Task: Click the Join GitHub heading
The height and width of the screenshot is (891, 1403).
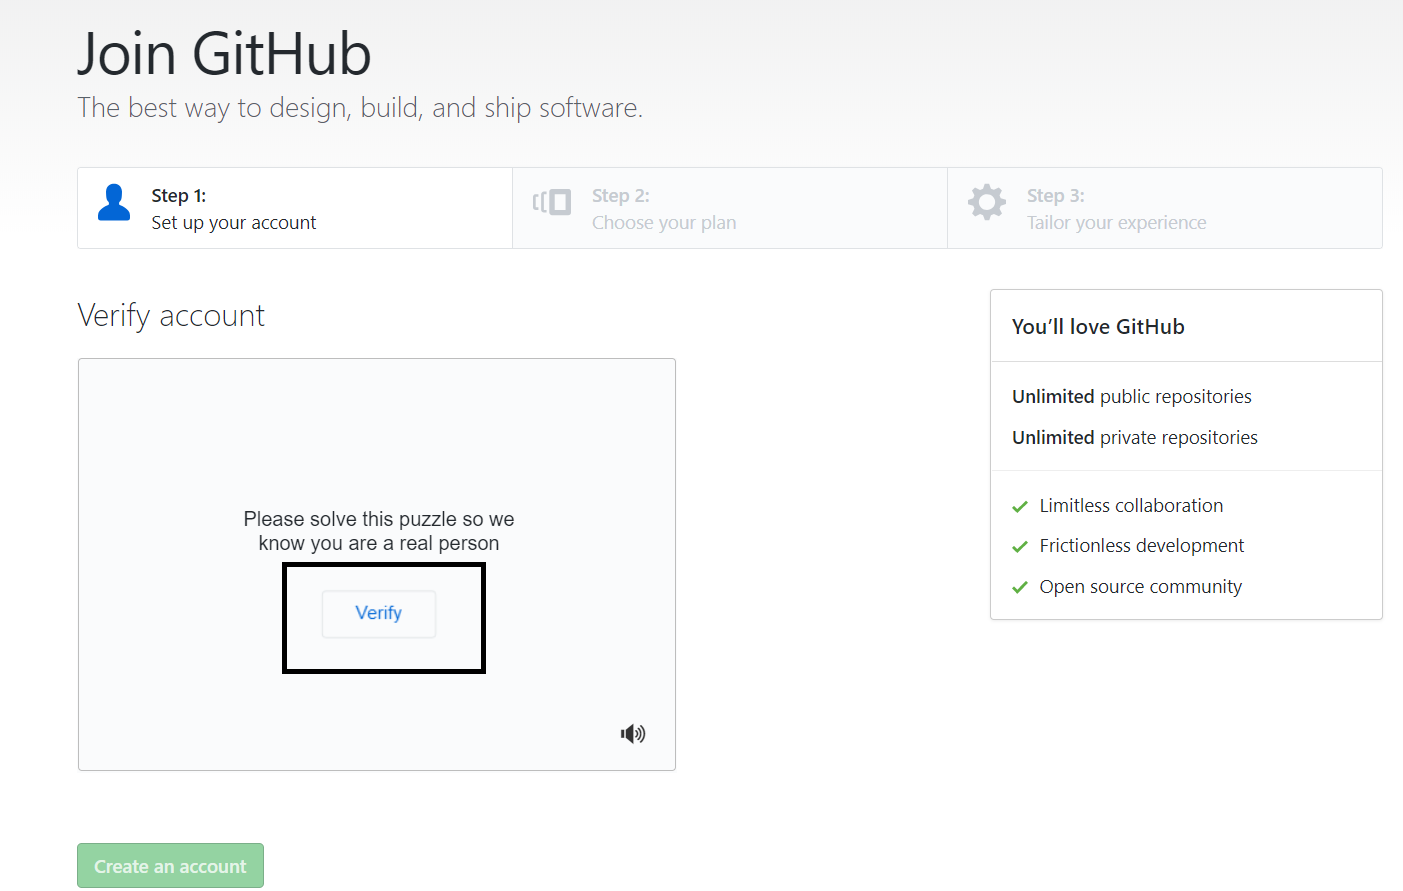Action: [225, 54]
